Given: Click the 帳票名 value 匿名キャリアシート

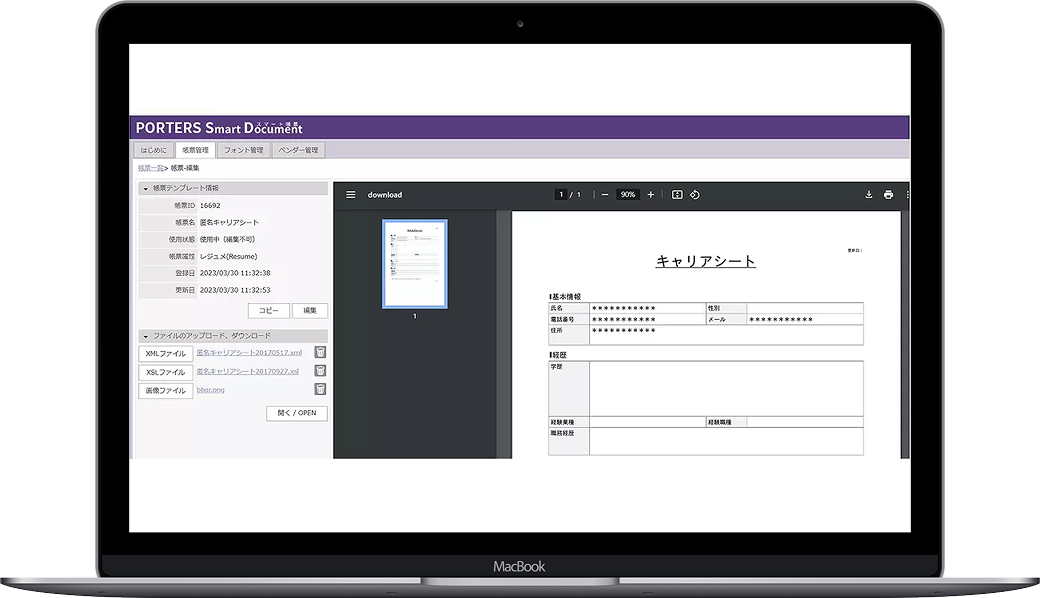Looking at the screenshot, I should tap(229, 223).
